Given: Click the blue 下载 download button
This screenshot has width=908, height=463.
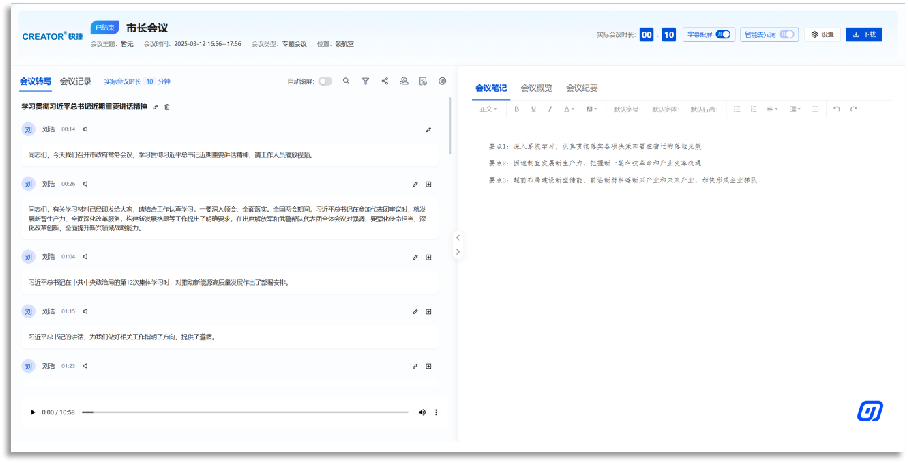Looking at the screenshot, I should tap(864, 34).
